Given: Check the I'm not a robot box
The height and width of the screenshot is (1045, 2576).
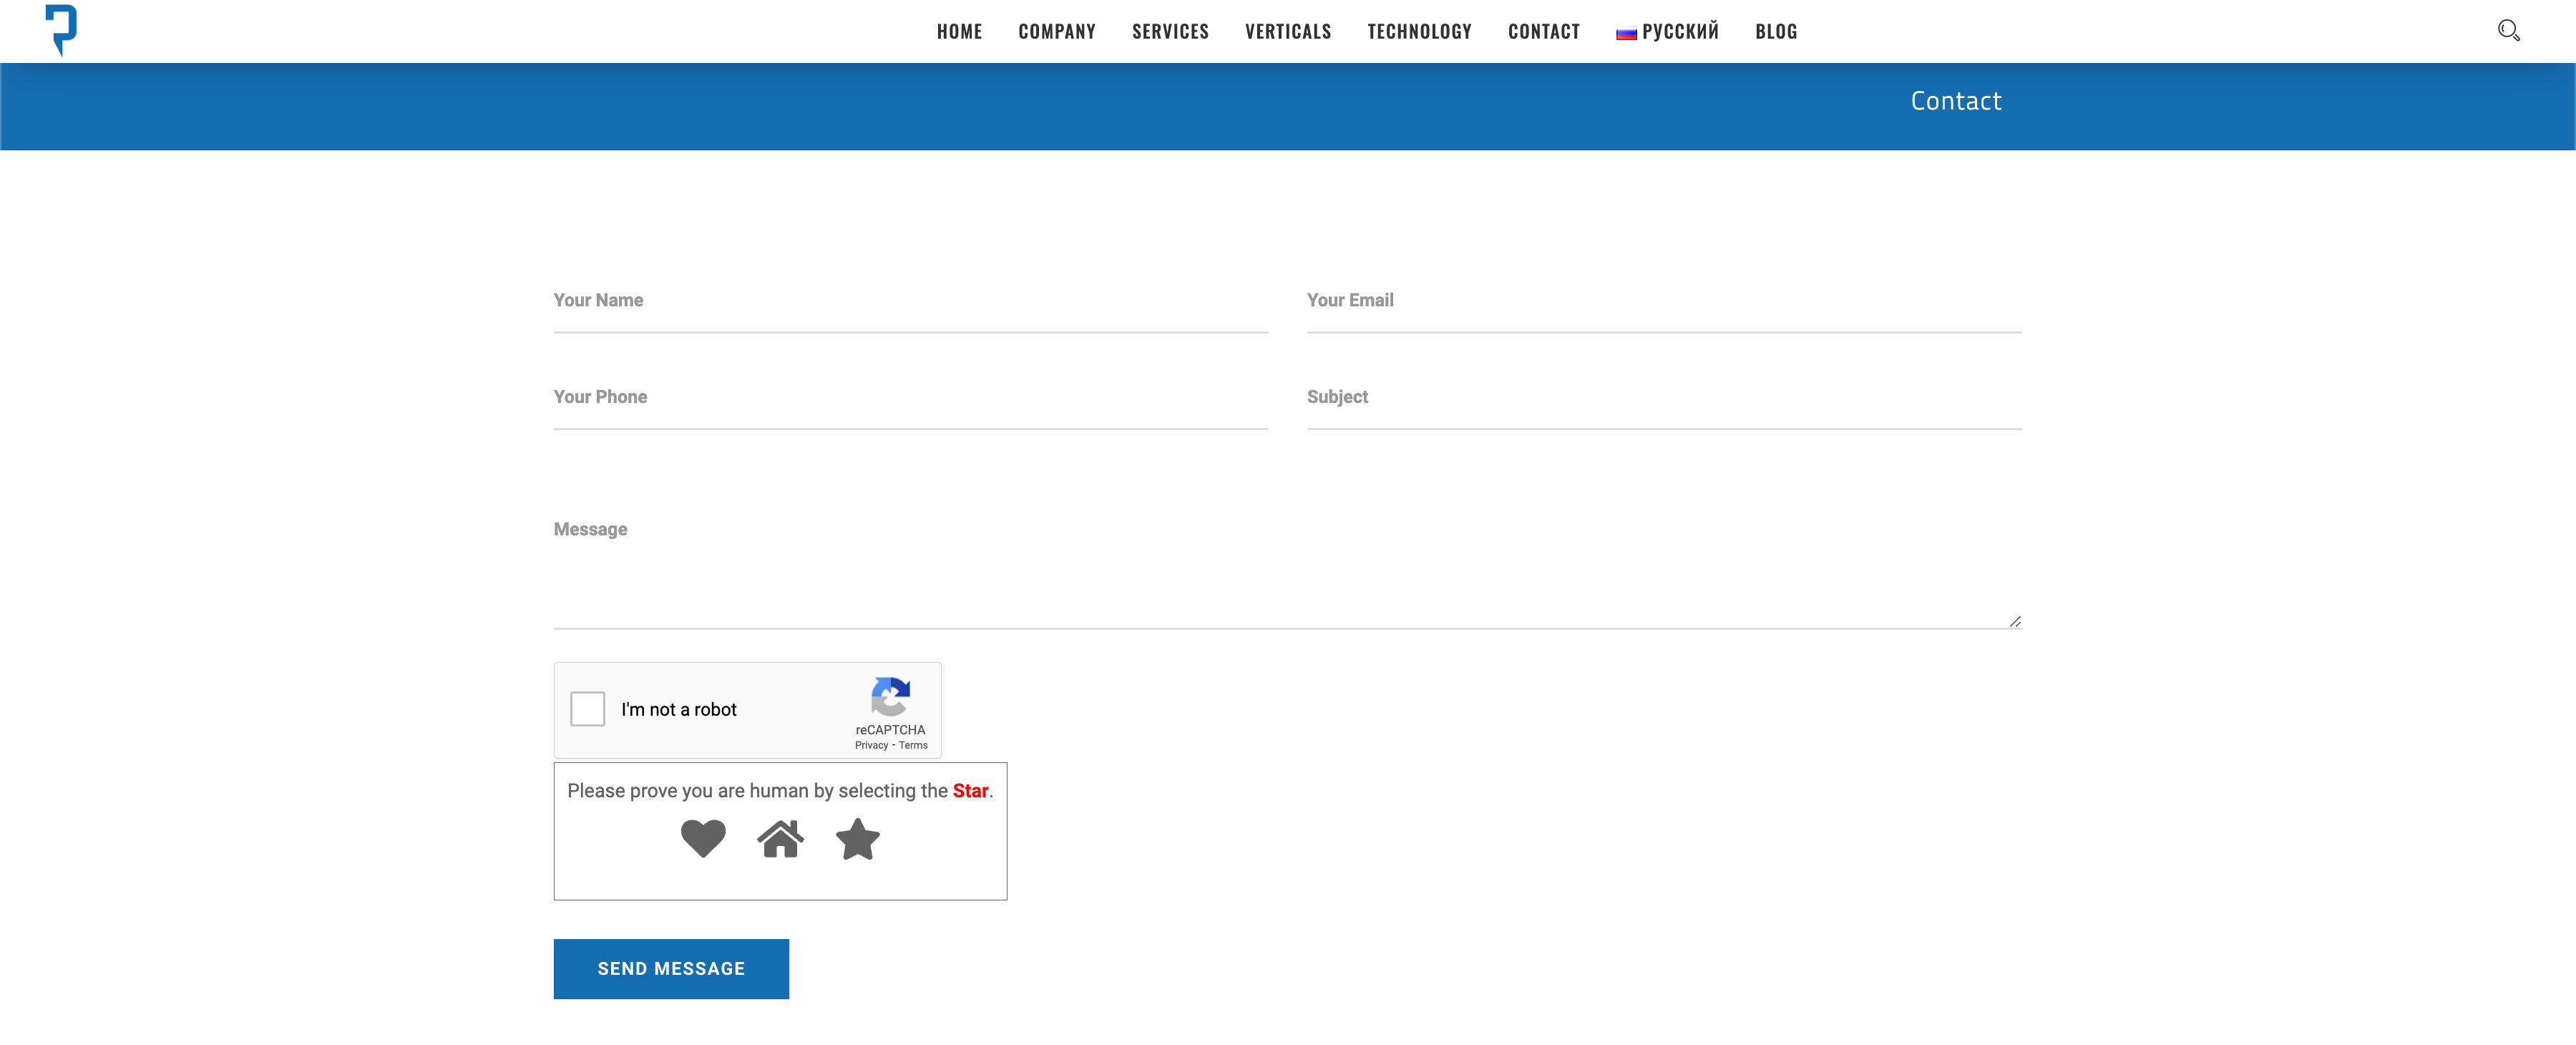Looking at the screenshot, I should (588, 709).
